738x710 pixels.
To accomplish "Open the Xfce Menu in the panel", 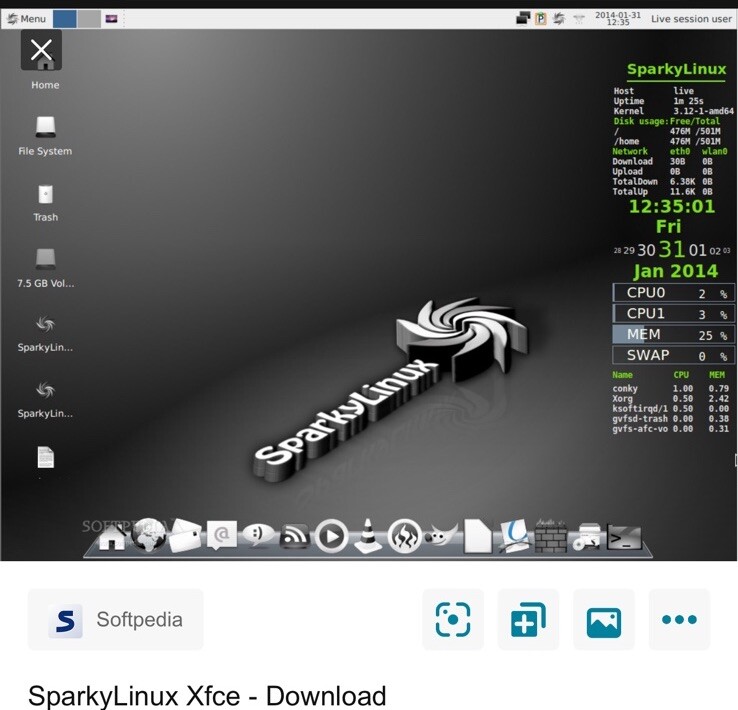I will (26, 19).
